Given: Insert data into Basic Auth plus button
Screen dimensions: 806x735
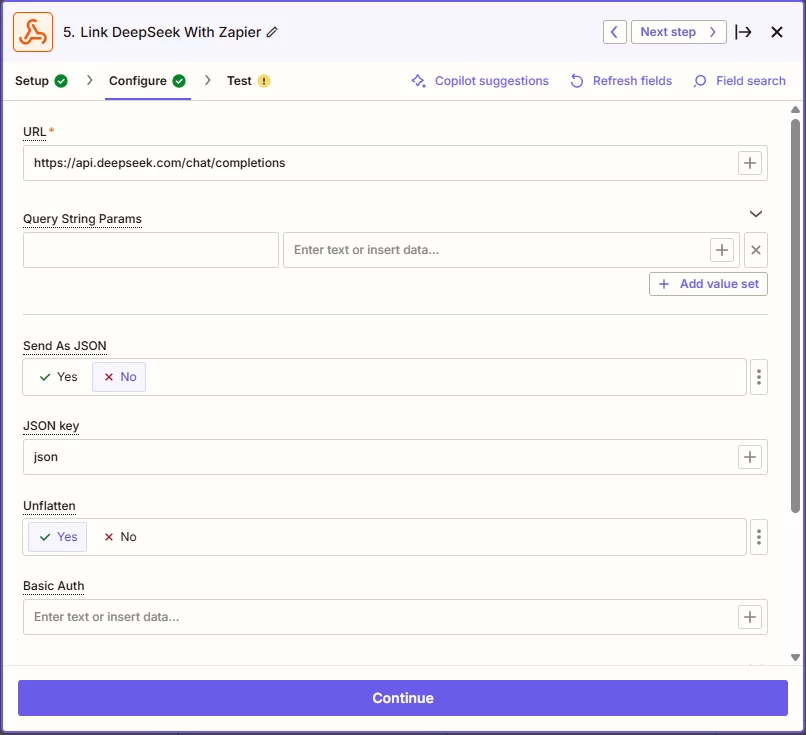Looking at the screenshot, I should pyautogui.click(x=749, y=617).
